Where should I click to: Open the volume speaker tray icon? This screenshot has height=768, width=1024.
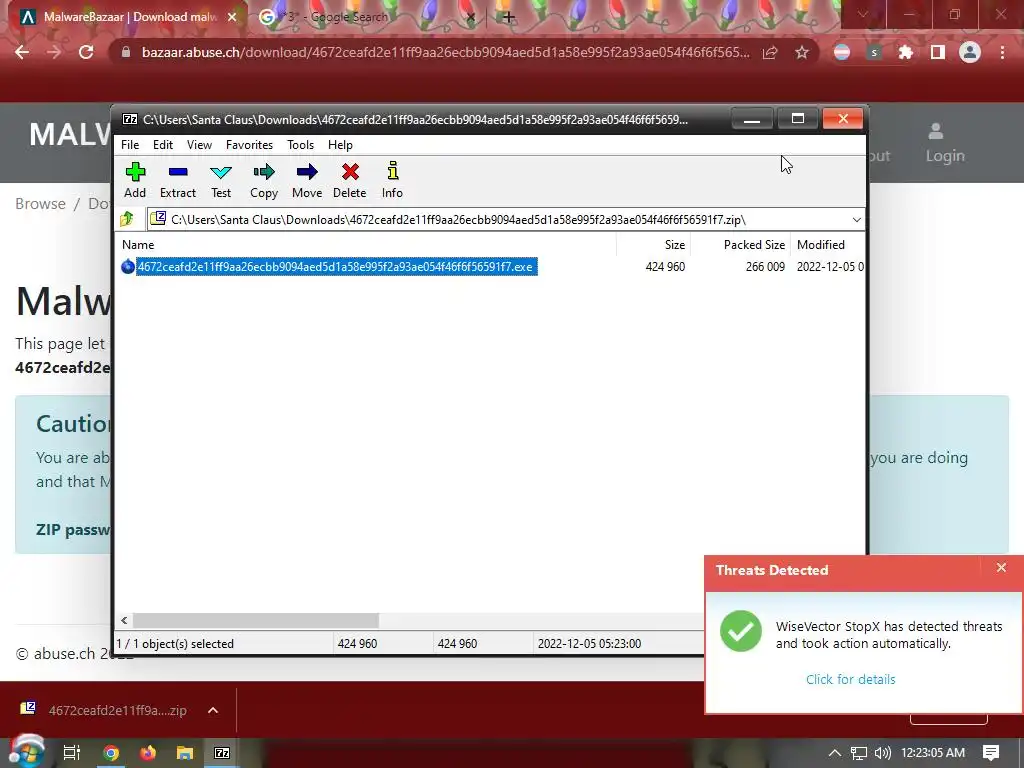(882, 753)
